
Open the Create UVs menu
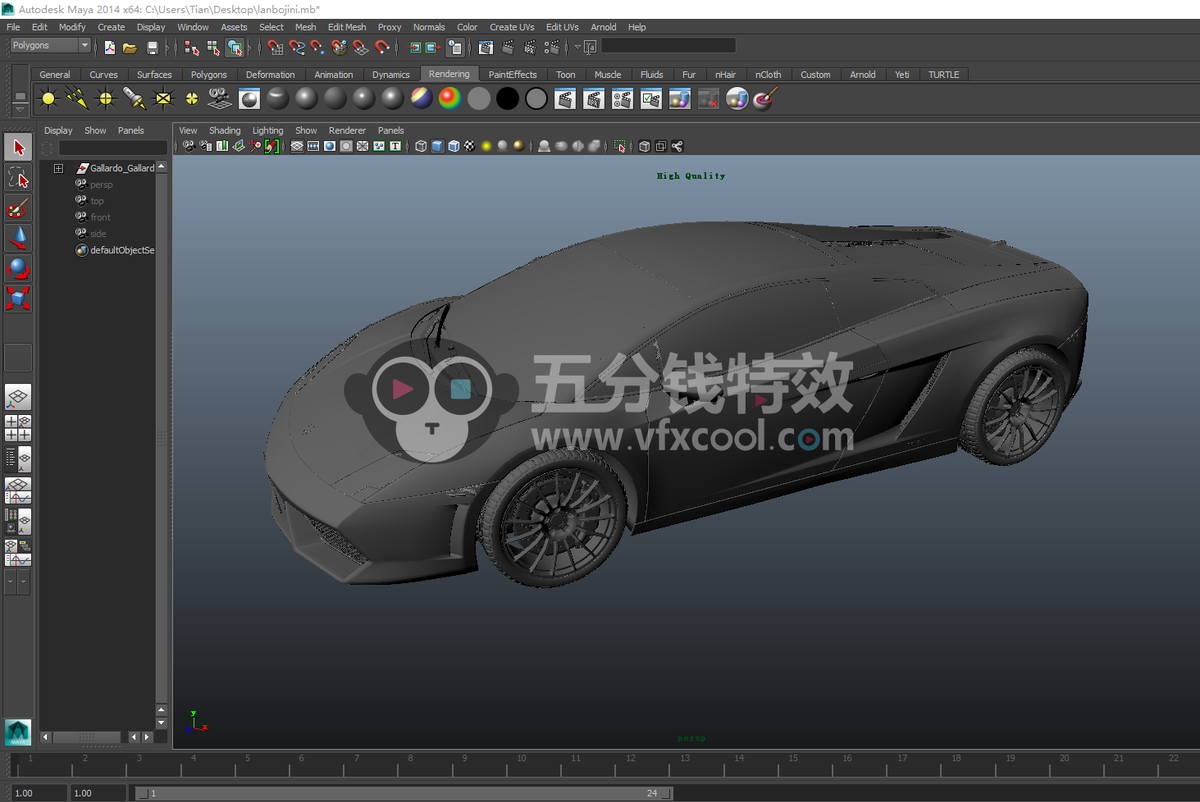[x=512, y=27]
